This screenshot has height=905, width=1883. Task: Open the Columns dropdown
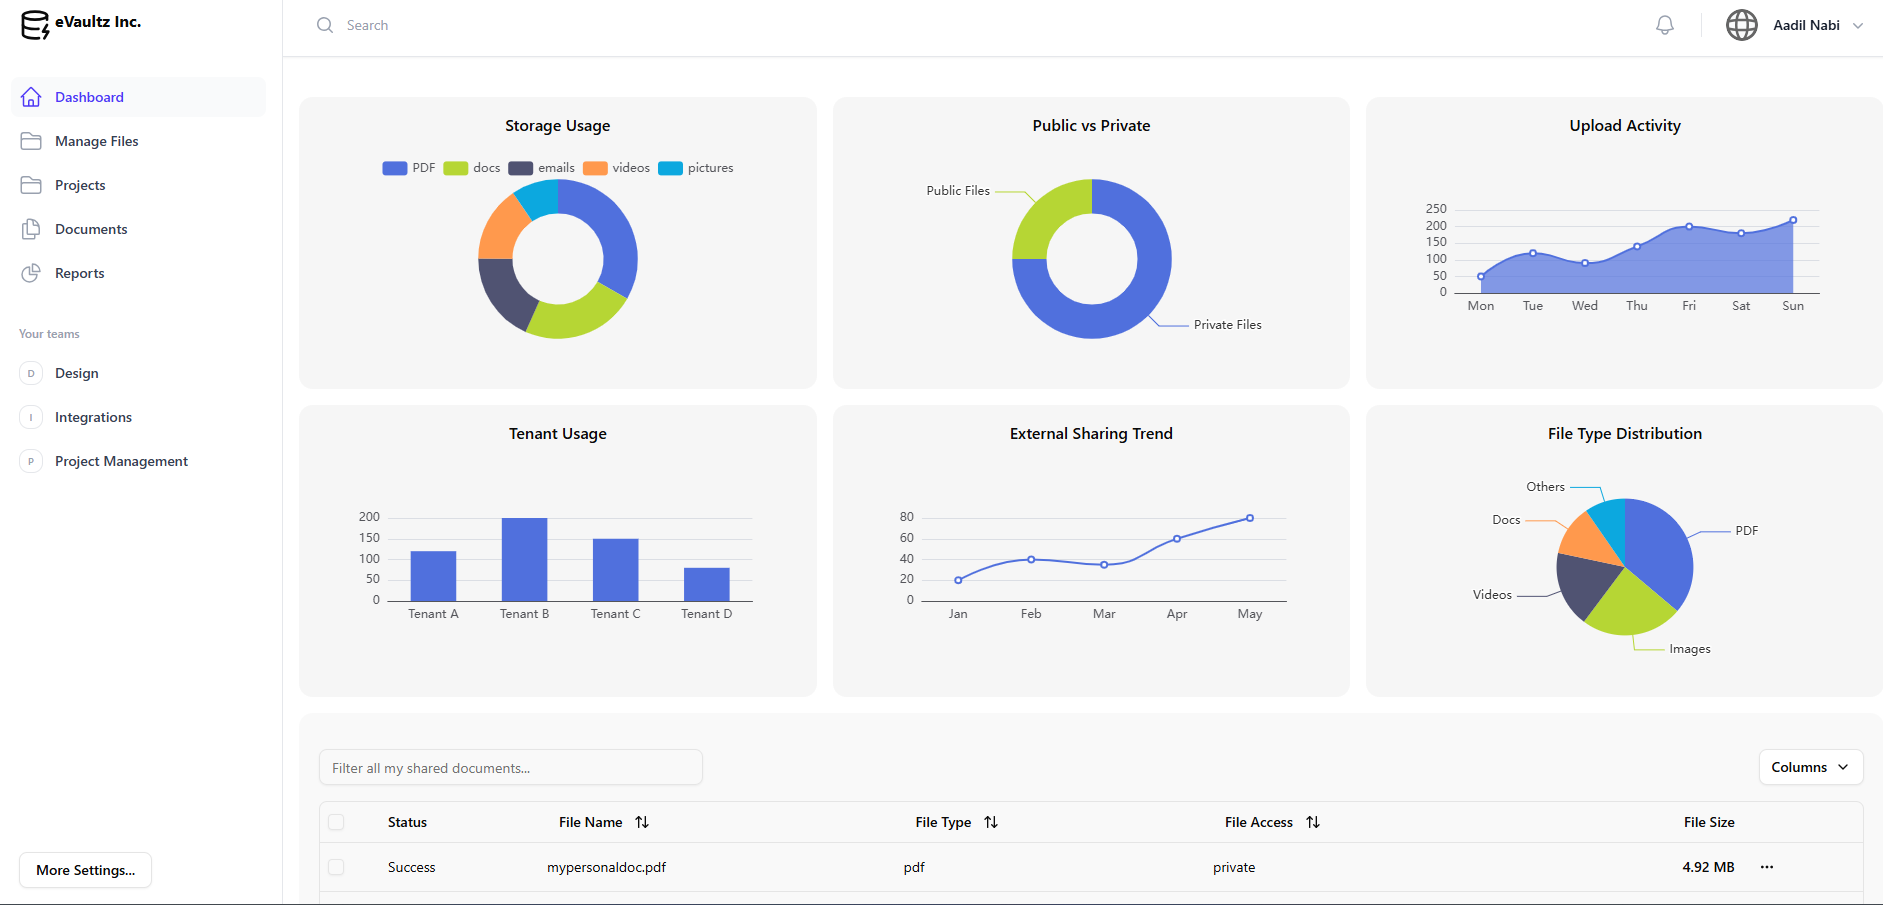[x=1810, y=767]
